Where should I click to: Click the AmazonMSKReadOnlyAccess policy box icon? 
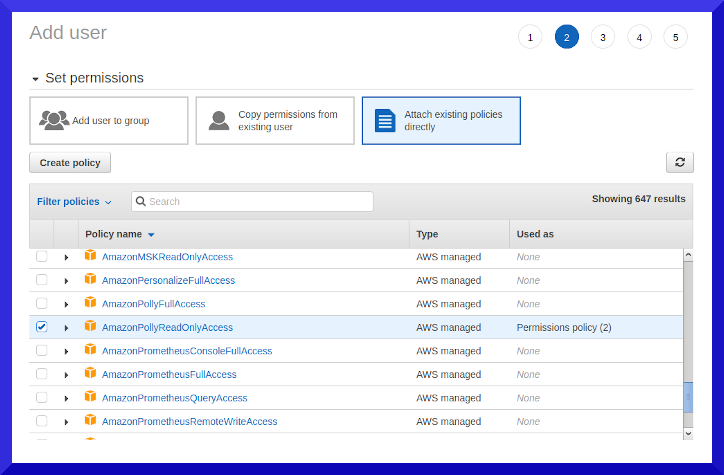pos(90,256)
